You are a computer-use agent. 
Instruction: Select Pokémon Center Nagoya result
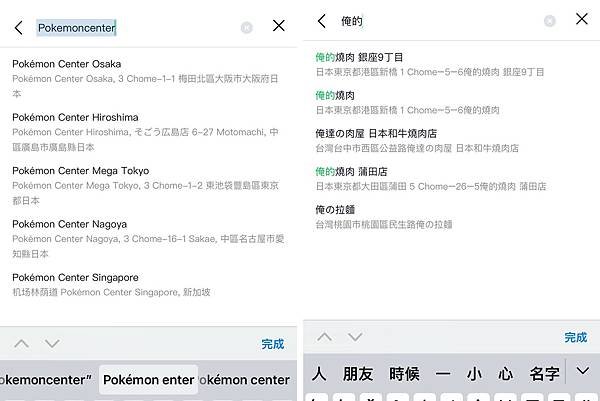click(148, 239)
